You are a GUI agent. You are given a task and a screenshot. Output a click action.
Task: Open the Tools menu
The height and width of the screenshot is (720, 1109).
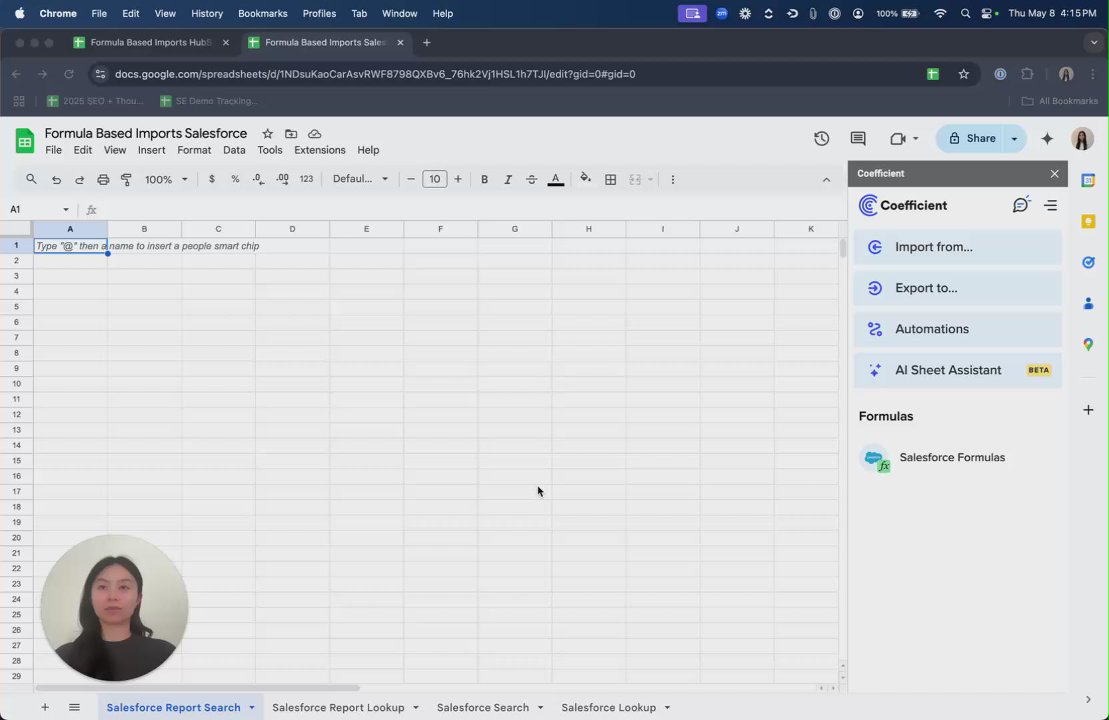(269, 150)
